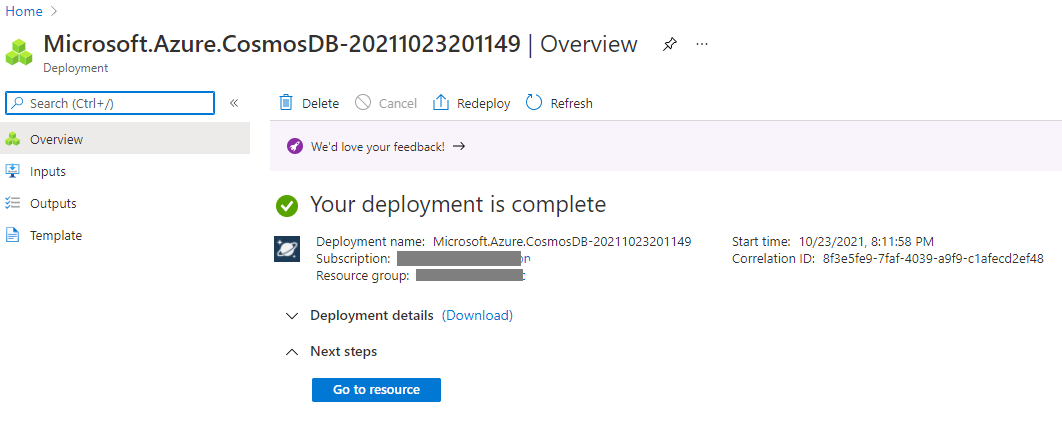Click the Delete toolbar label
The height and width of the screenshot is (421, 1062).
(x=320, y=104)
